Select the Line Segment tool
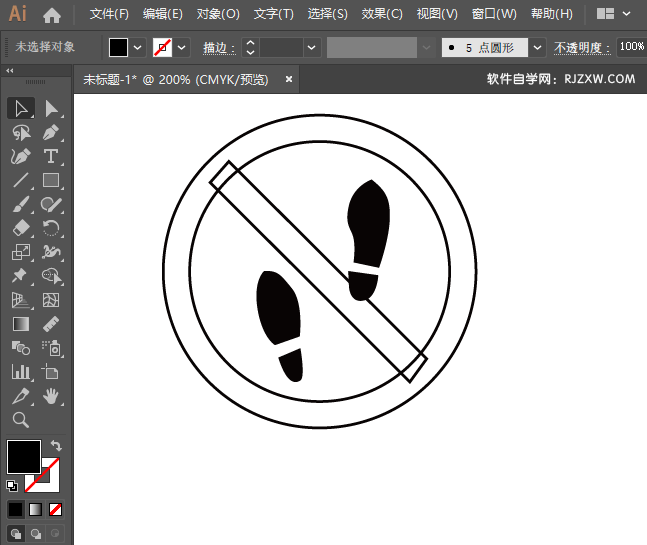 pos(20,180)
